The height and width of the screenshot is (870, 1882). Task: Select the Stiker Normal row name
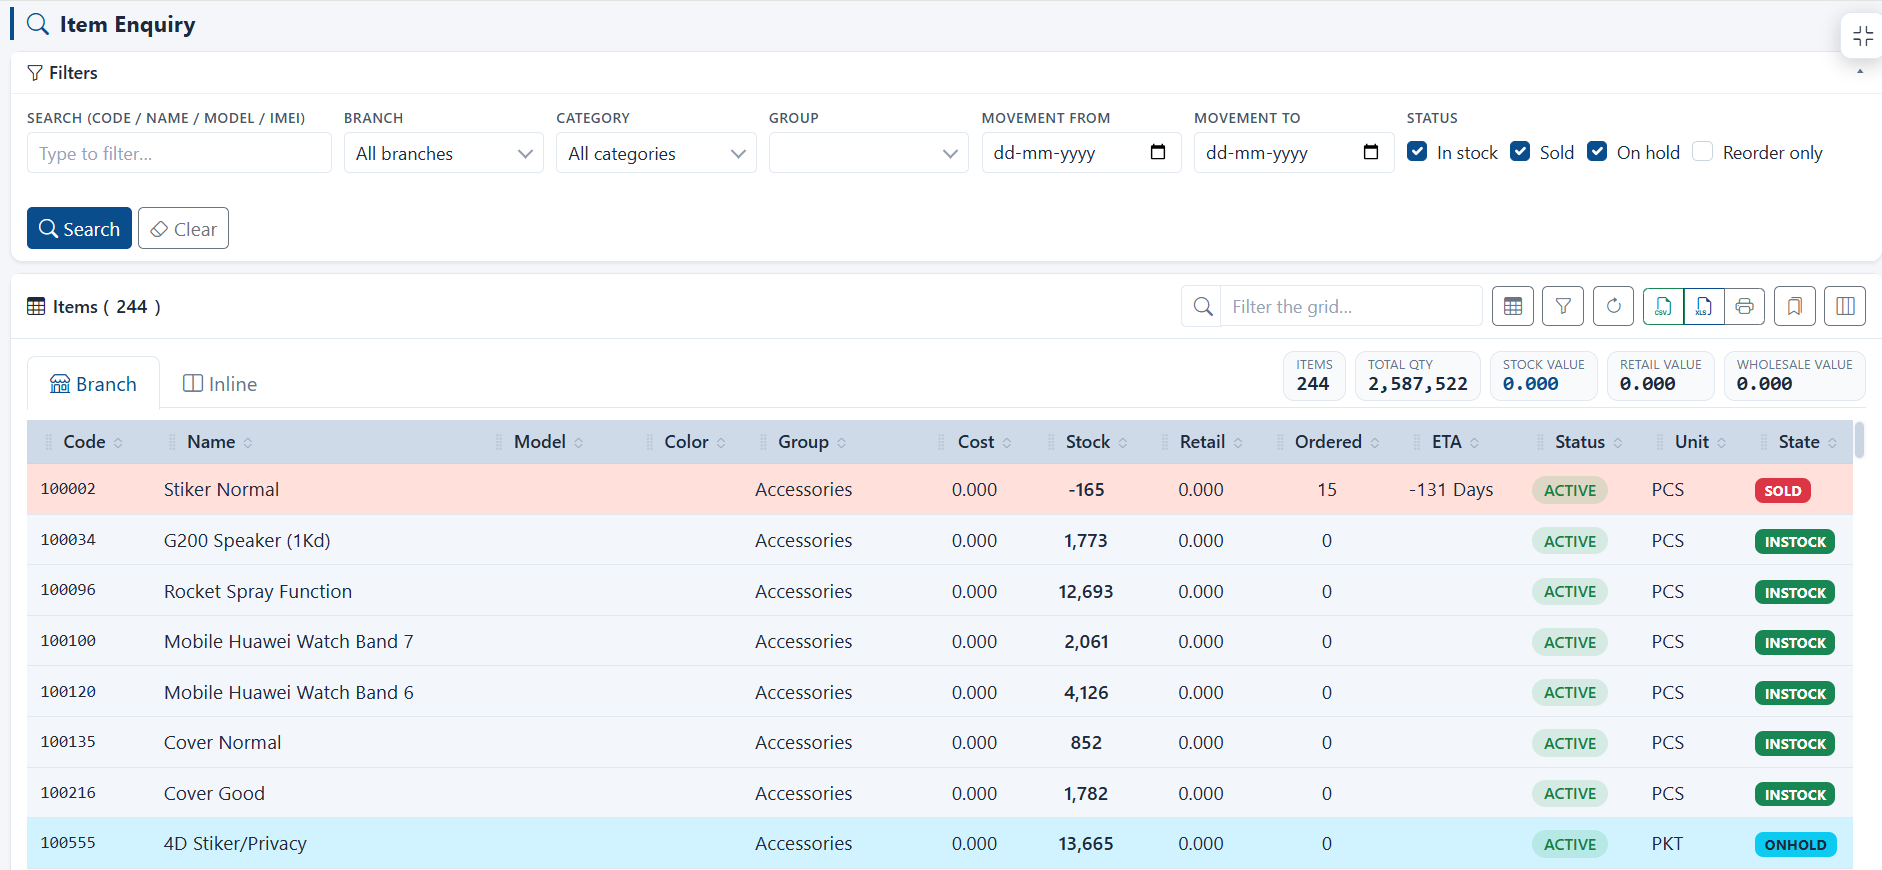click(x=221, y=490)
